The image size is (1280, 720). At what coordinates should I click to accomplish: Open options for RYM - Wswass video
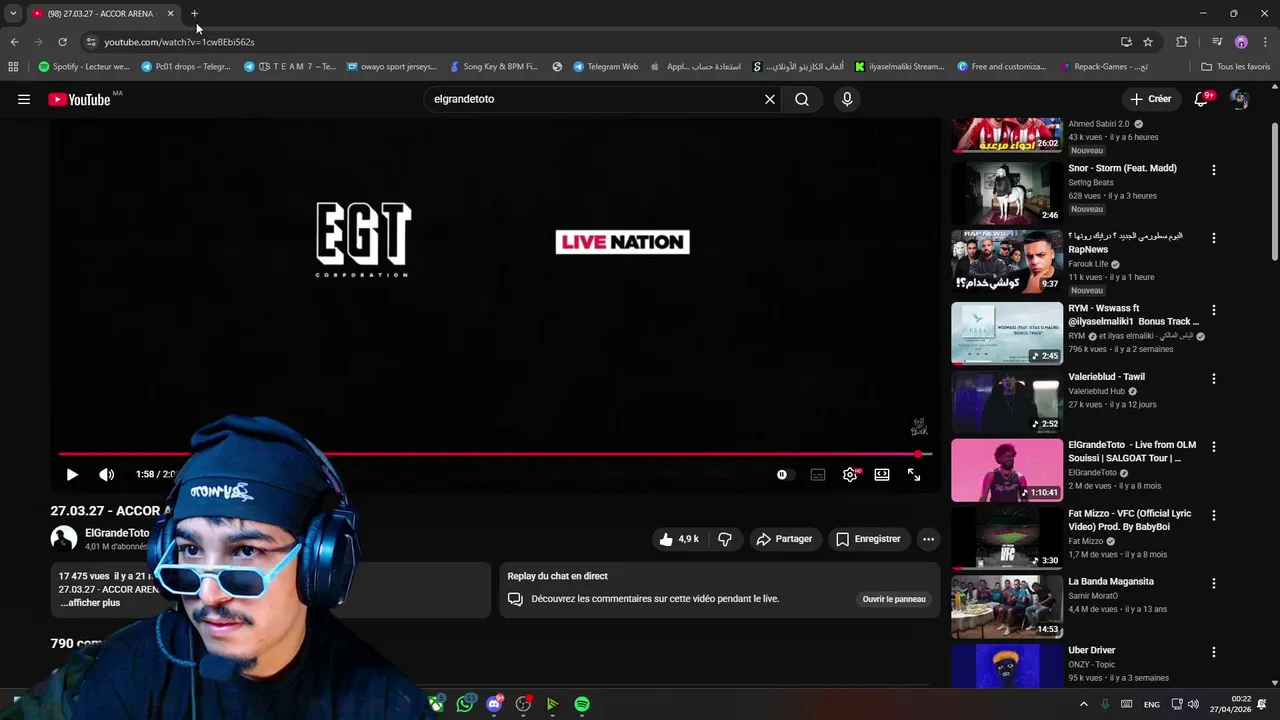[x=1214, y=311]
